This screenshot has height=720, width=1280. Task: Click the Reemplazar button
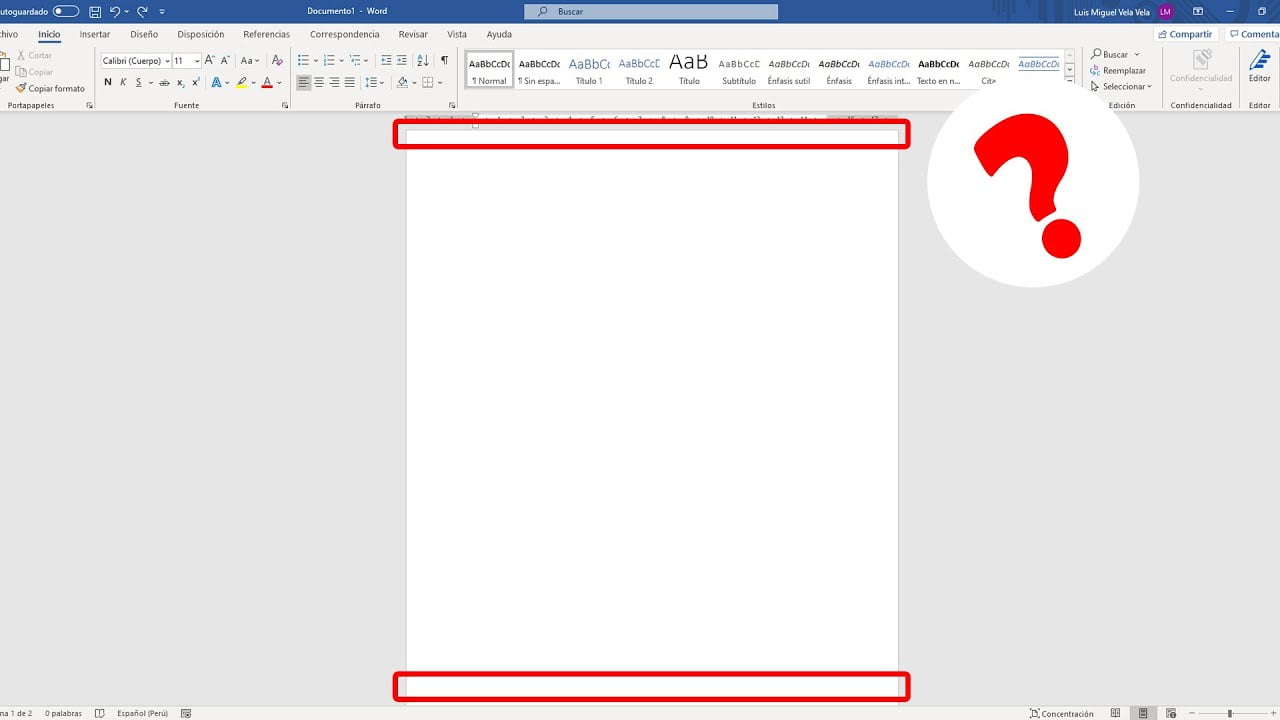tap(1118, 70)
